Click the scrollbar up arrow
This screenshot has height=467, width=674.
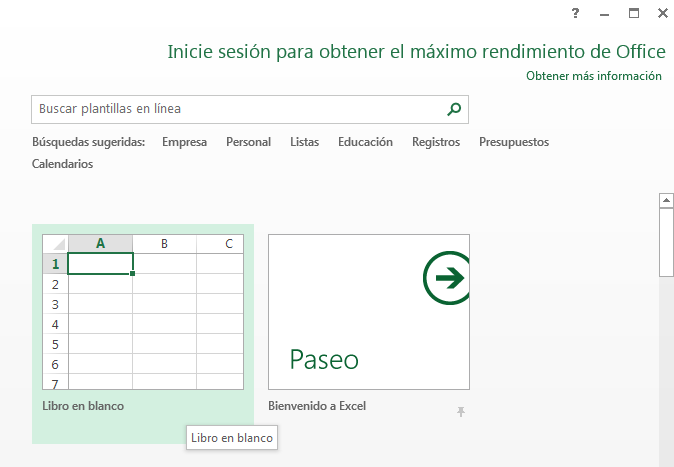coord(666,200)
